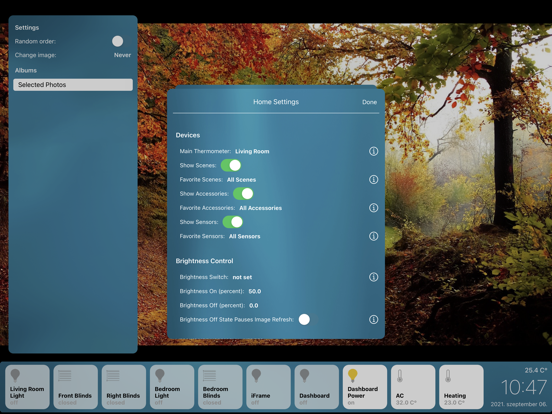Click the Bedroom Light bulb icon
The height and width of the screenshot is (414, 552).
160,376
